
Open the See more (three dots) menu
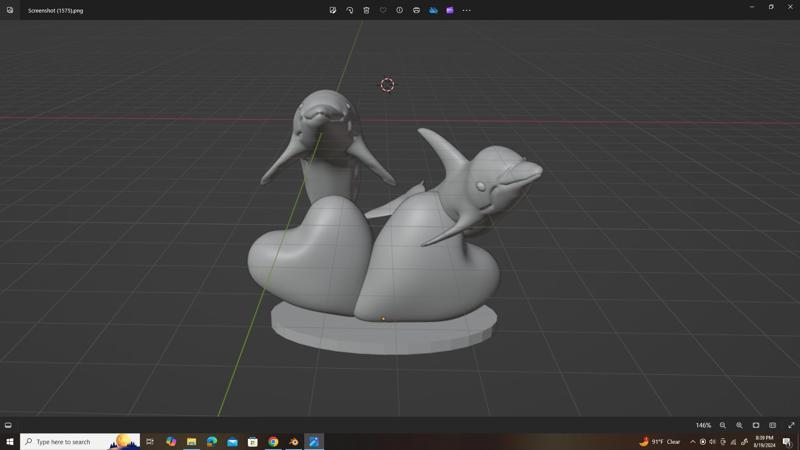[466, 10]
